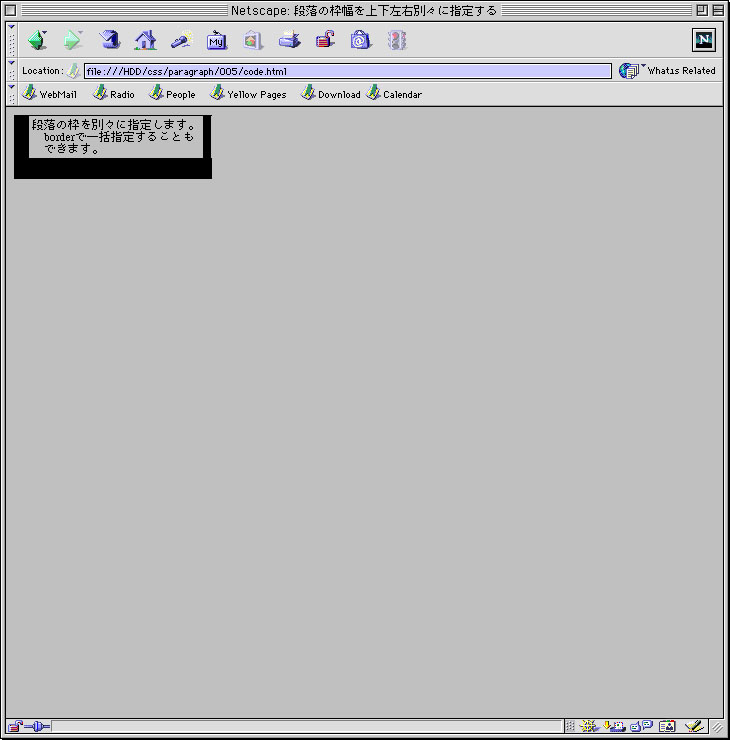
Task: Click the window zoom box in title bar
Action: [x=702, y=10]
